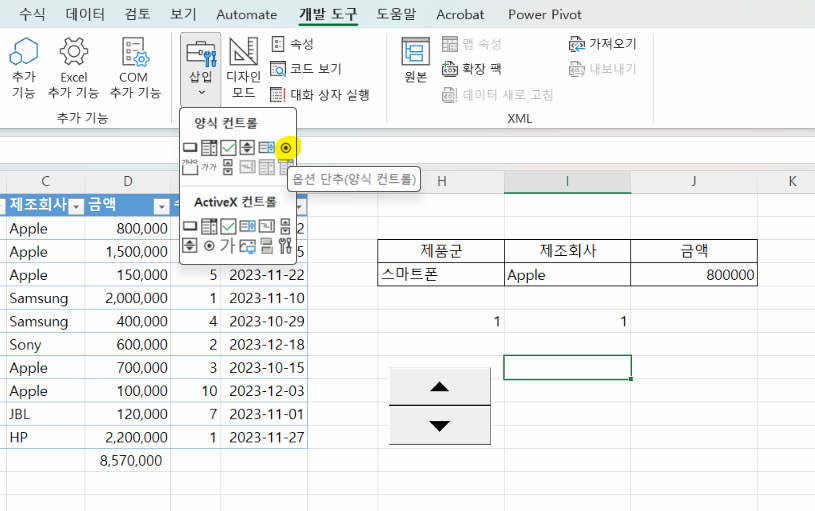The width and height of the screenshot is (815, 511).
Task: Insert ActiveX Spin Button
Action: [190, 245]
